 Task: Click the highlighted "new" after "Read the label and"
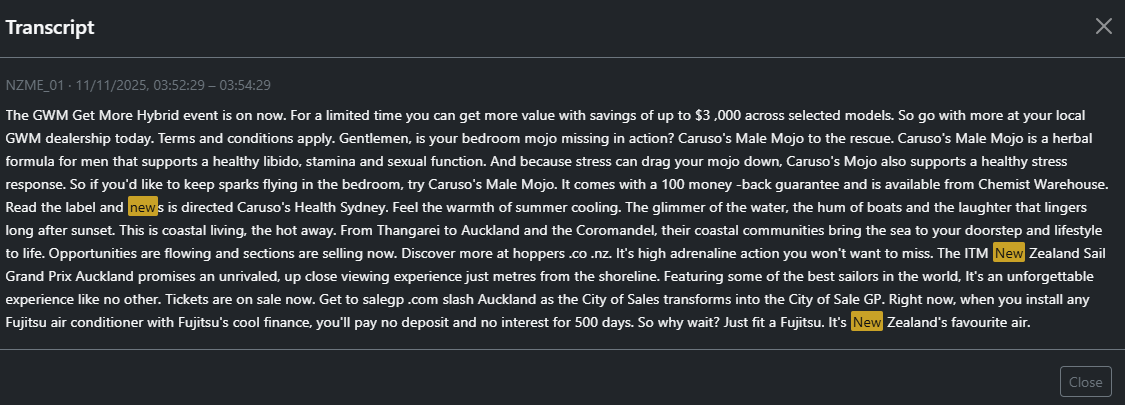coord(143,207)
